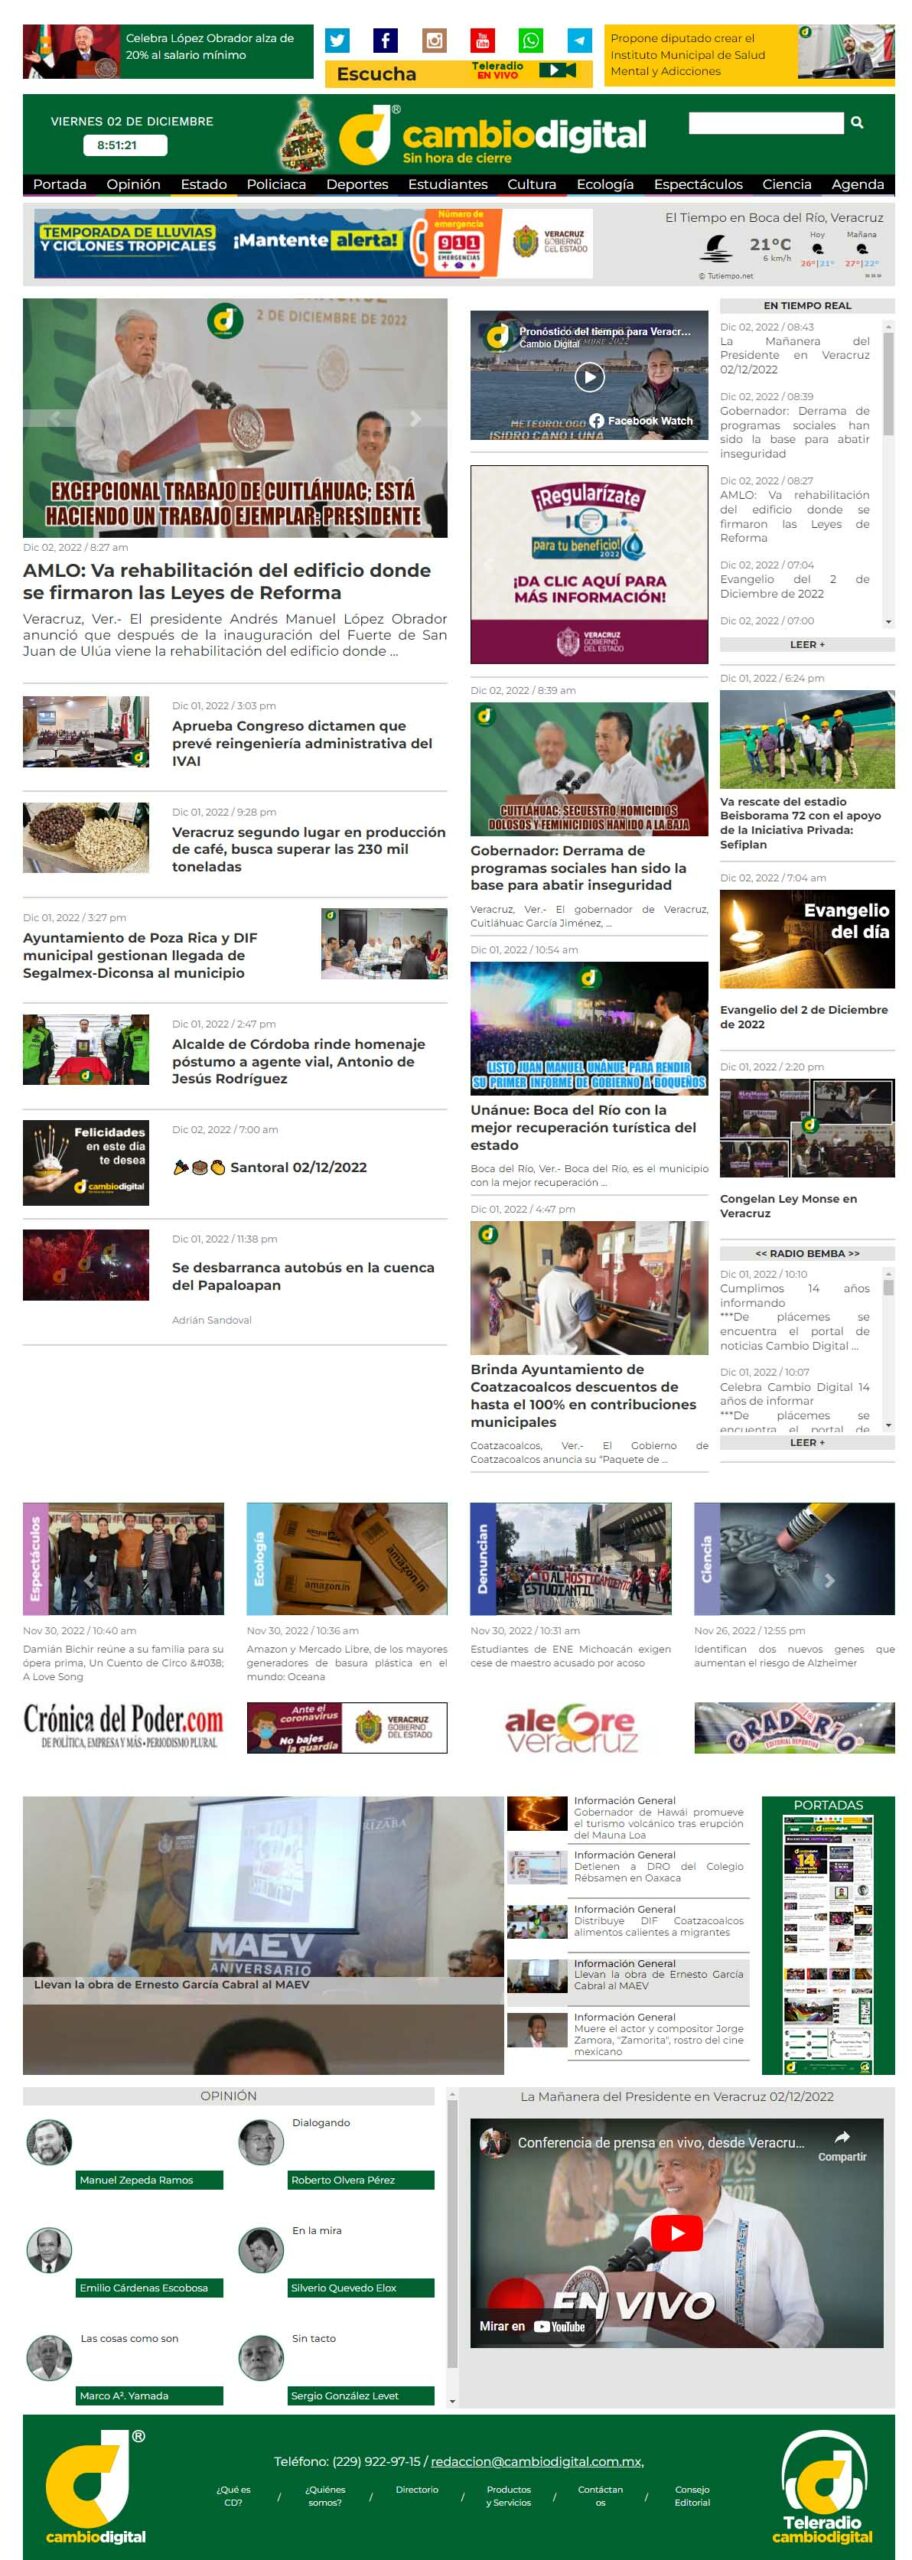Open the Instagram social icon
The width and height of the screenshot is (912, 2560).
tap(434, 41)
